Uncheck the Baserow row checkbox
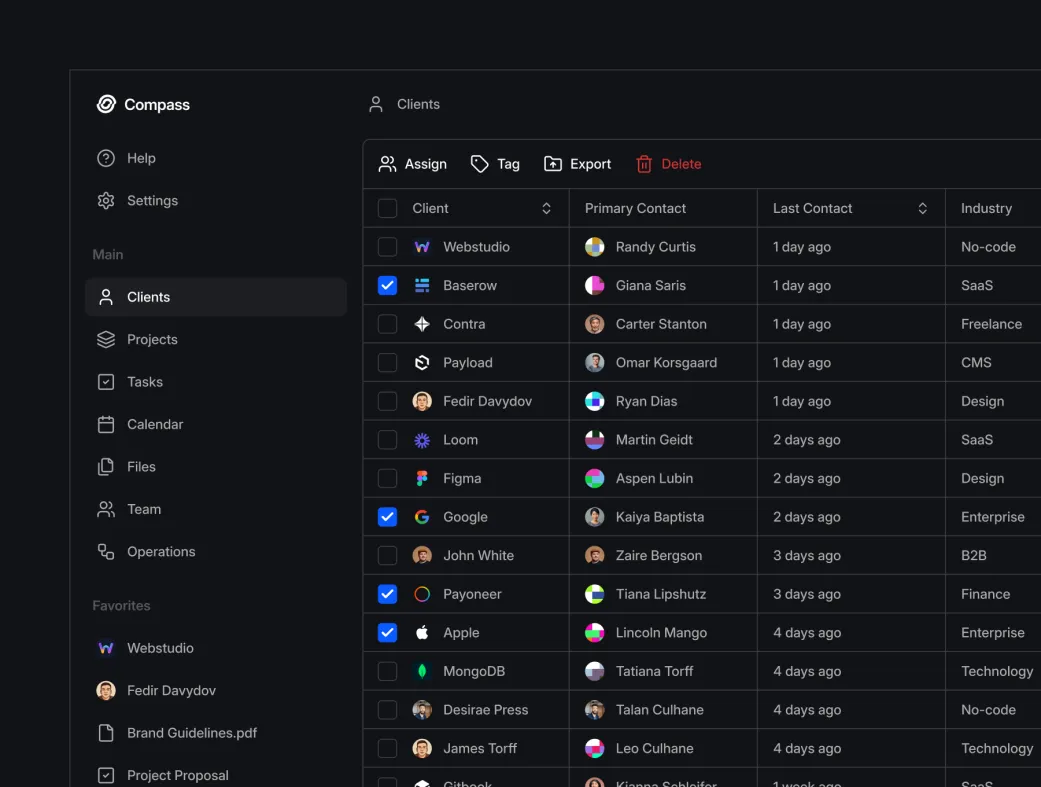 click(387, 286)
